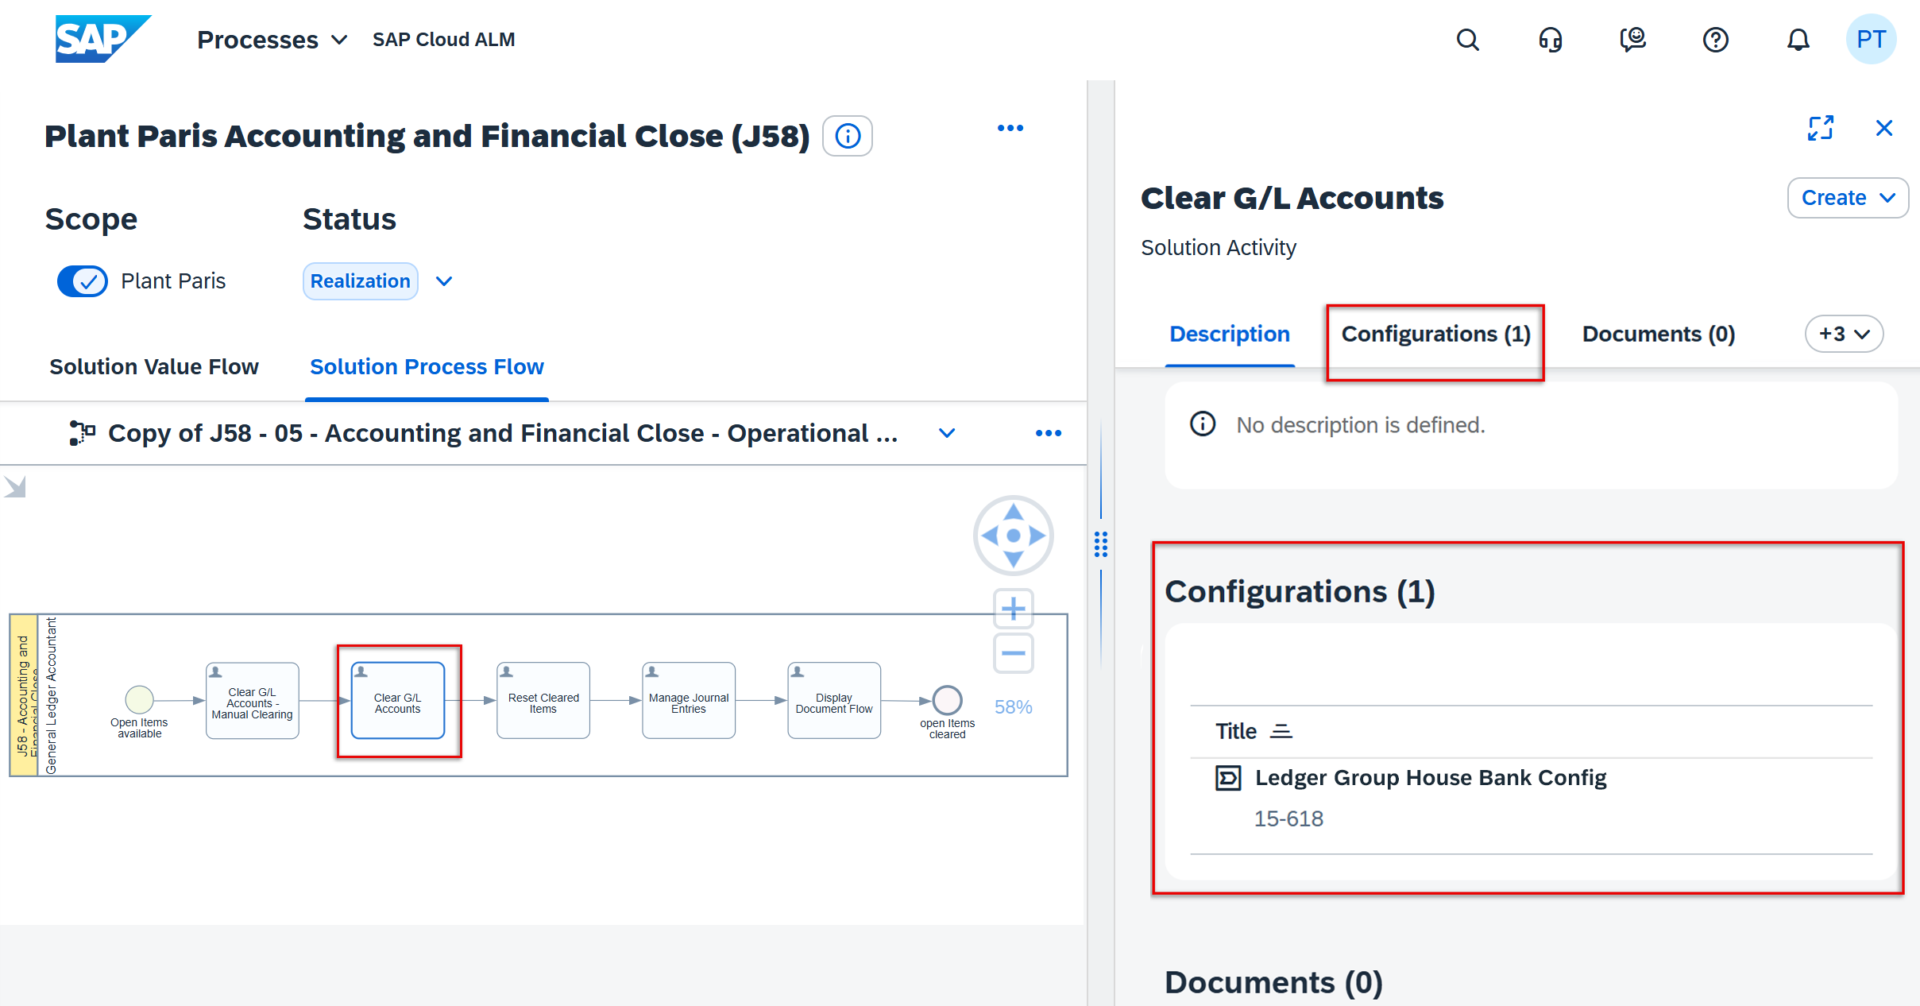Expand the +3 more tabs overflow

coord(1843,334)
